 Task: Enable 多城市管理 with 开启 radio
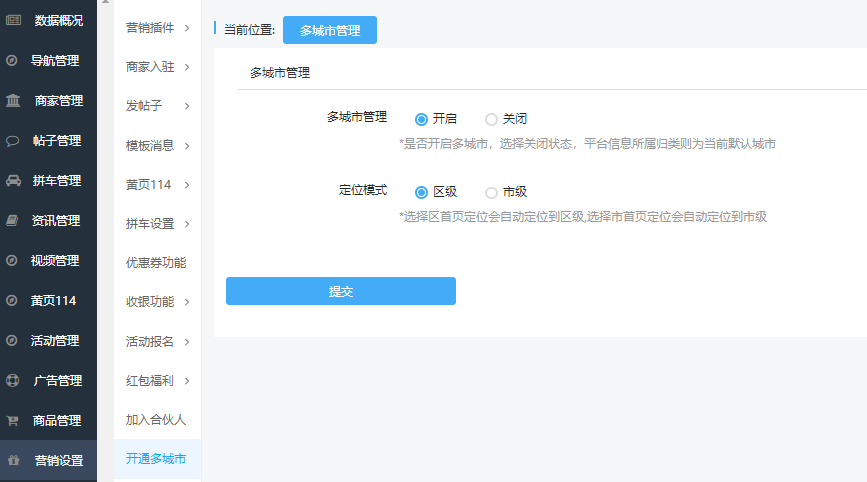click(x=421, y=119)
